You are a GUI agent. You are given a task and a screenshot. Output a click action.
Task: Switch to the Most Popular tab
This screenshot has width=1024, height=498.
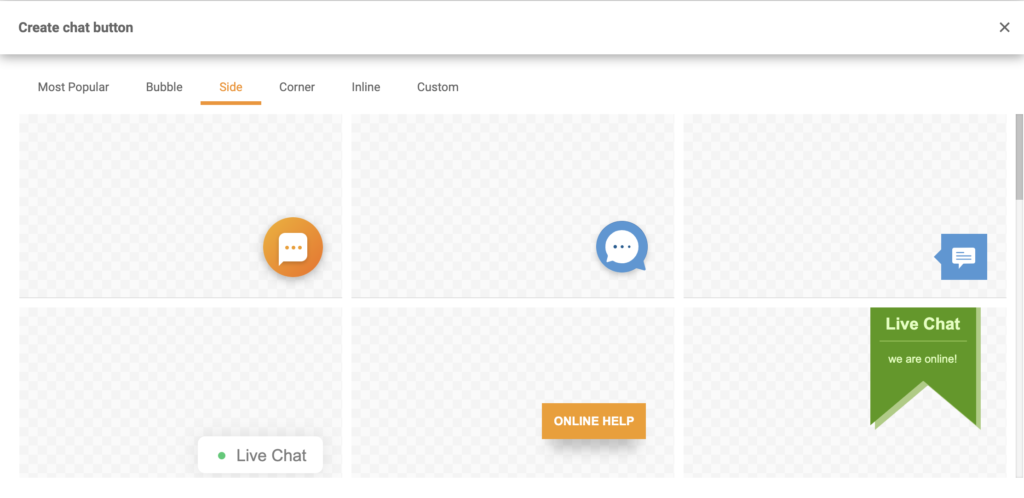click(x=73, y=87)
